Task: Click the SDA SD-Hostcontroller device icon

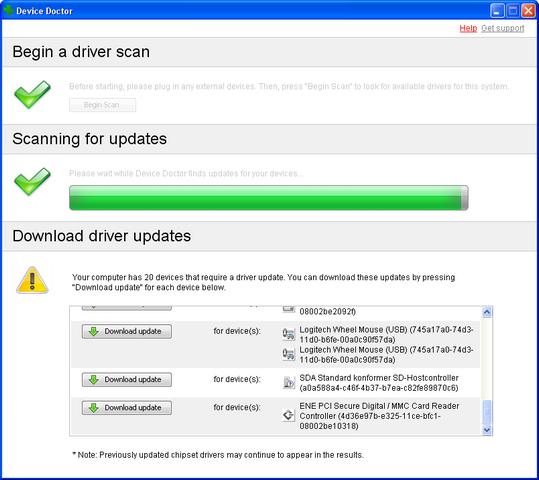Action: coord(288,382)
